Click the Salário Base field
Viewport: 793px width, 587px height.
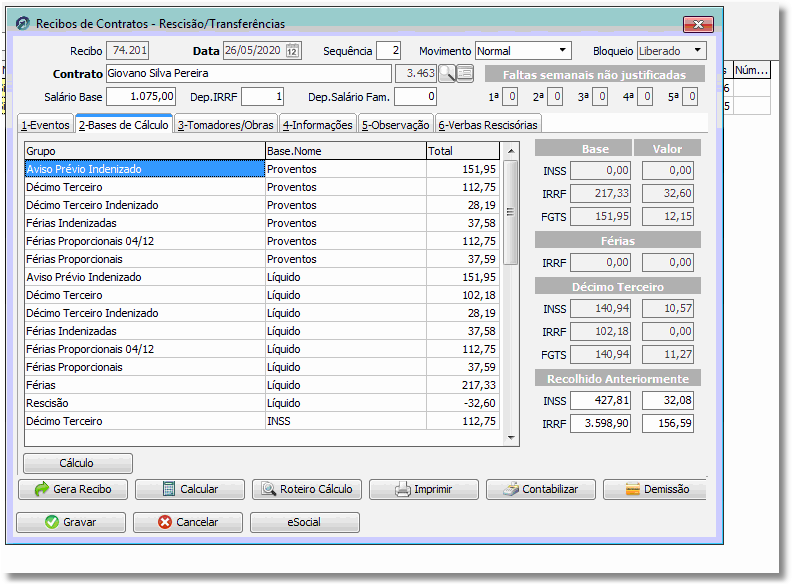pos(141,97)
